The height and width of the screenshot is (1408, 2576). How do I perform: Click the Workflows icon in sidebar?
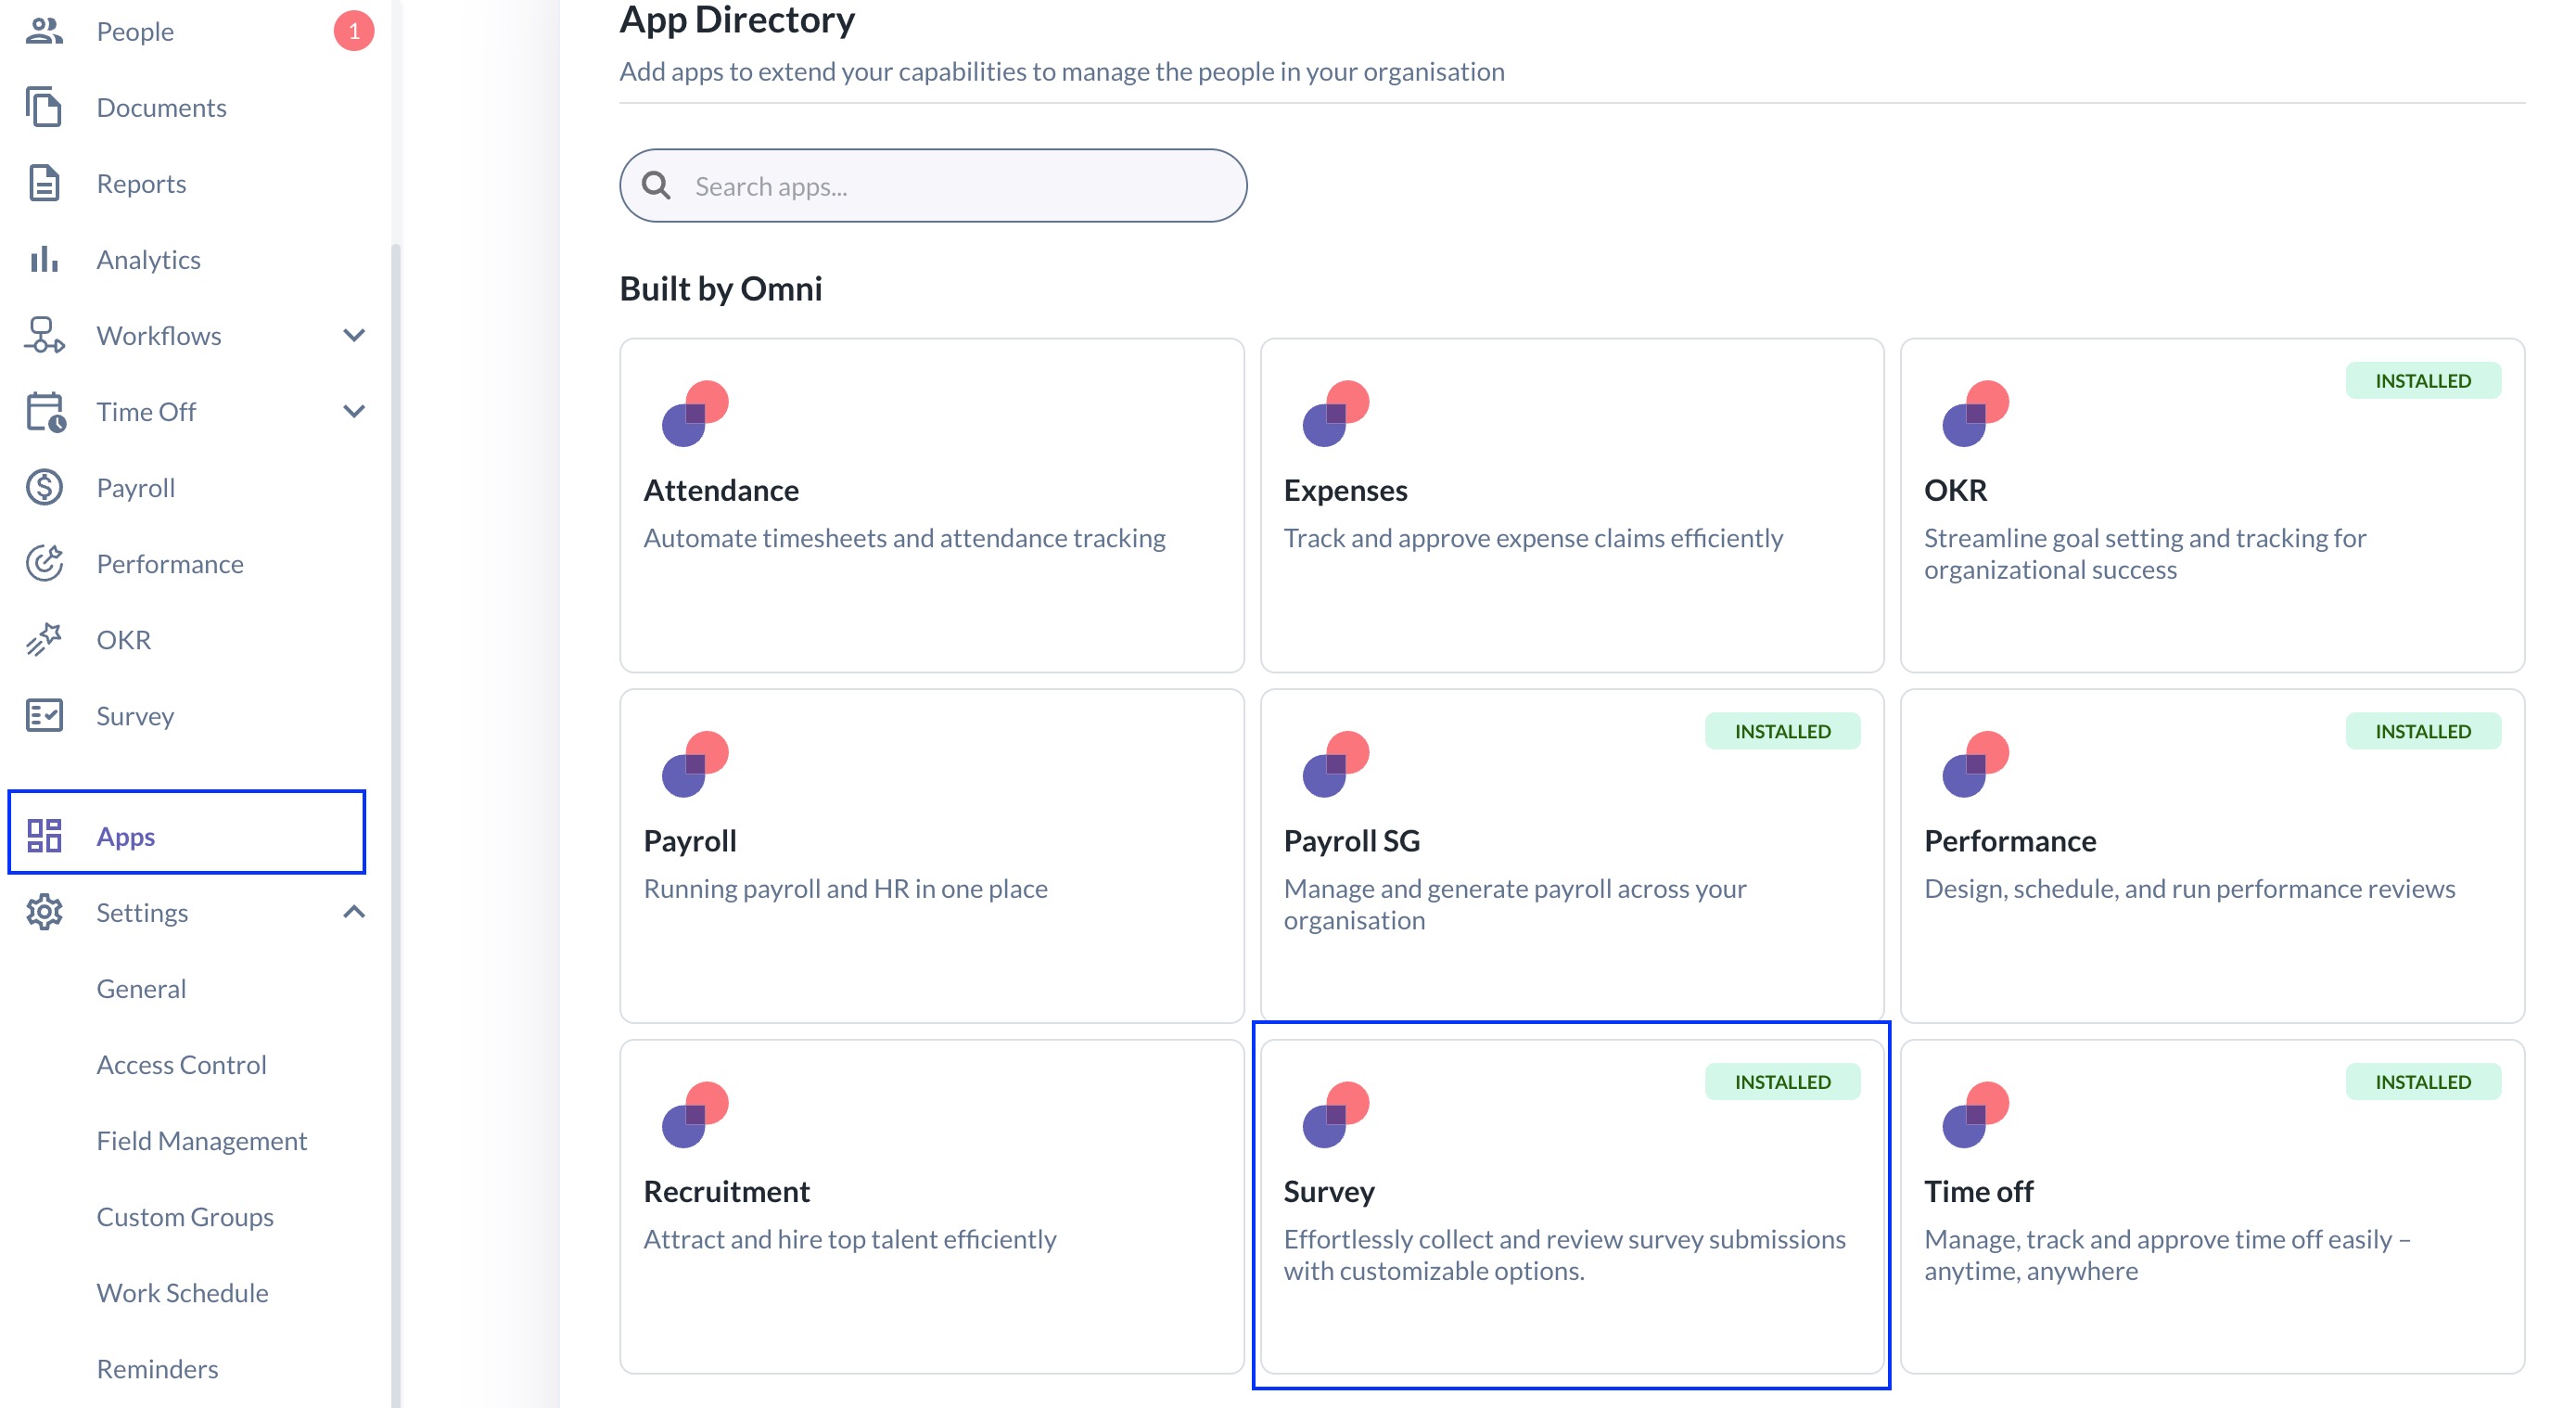click(44, 335)
